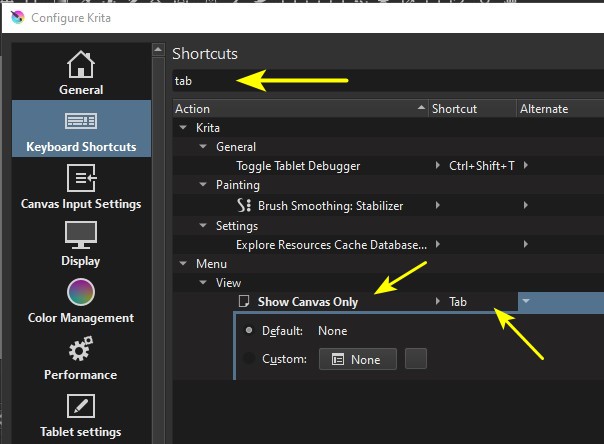Select the Show Canvas Only row

[388, 301]
